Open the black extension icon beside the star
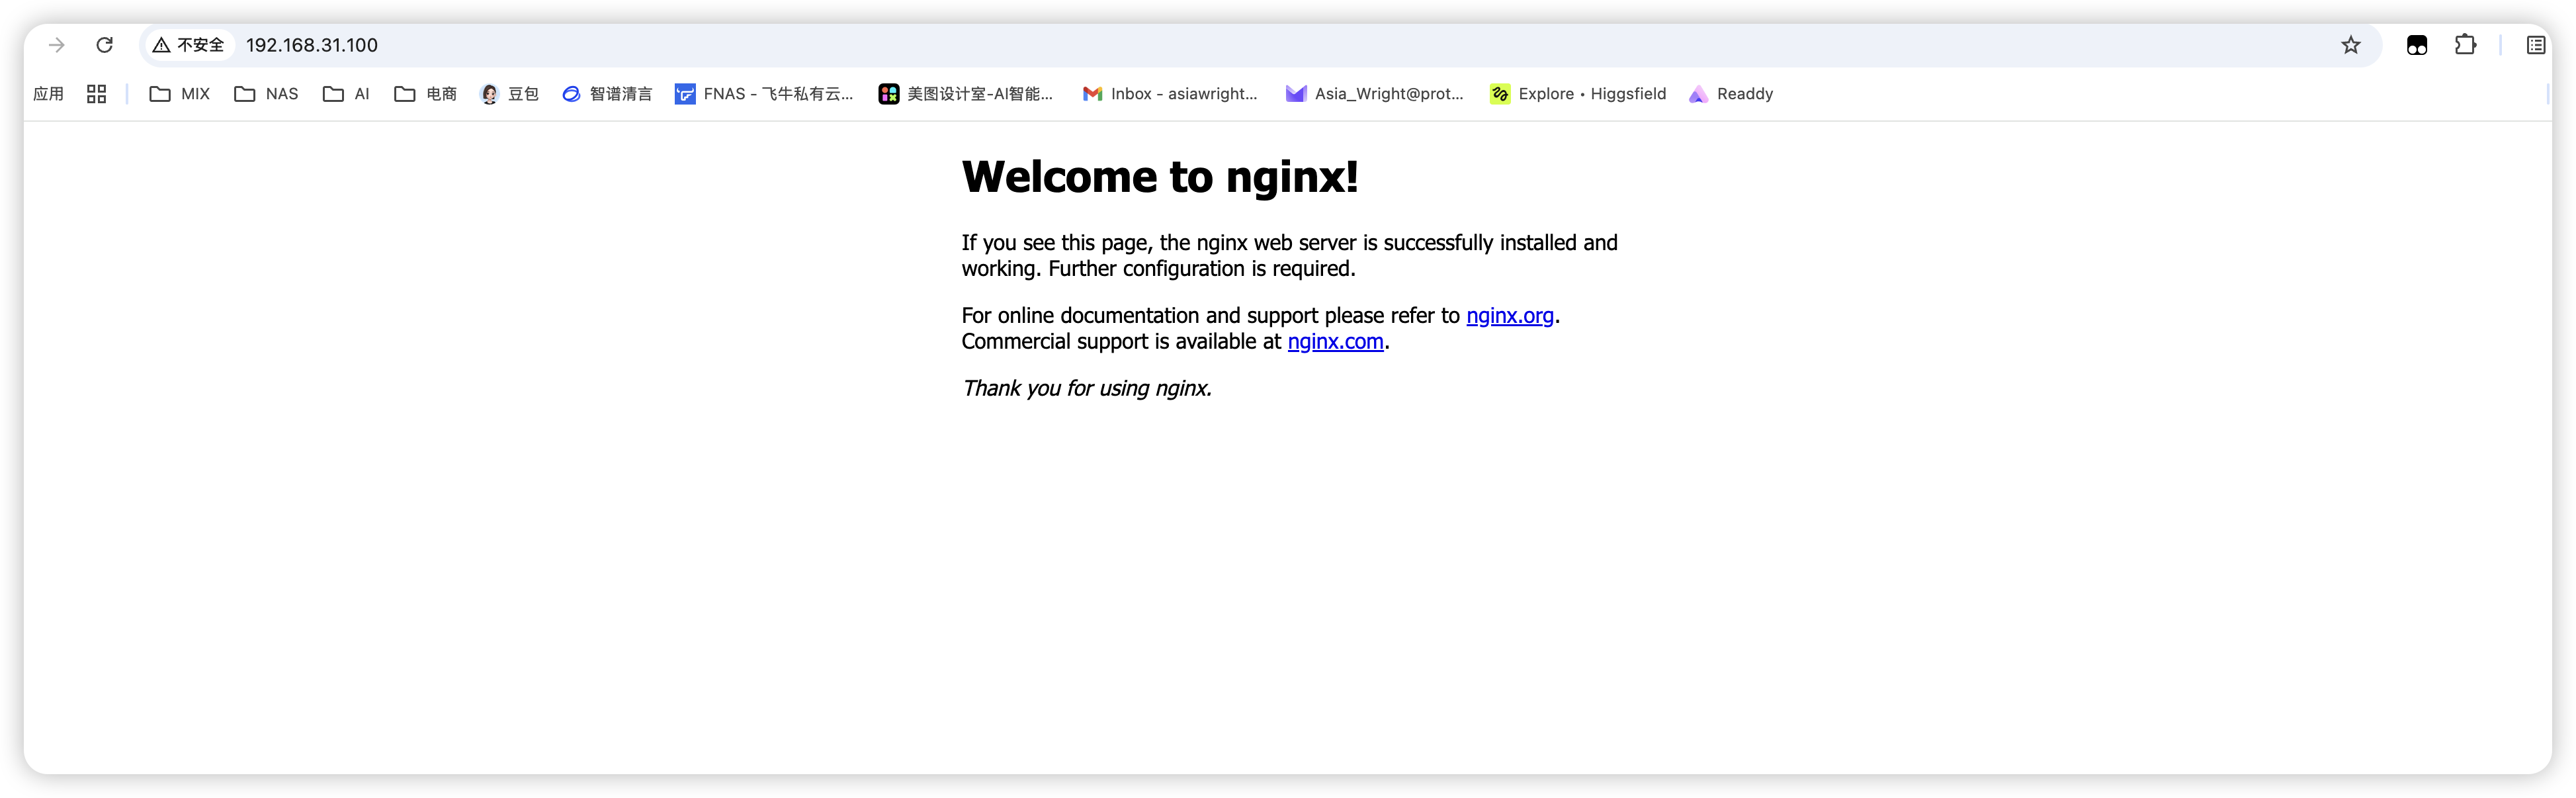This screenshot has height=798, width=2576. (x=2417, y=45)
